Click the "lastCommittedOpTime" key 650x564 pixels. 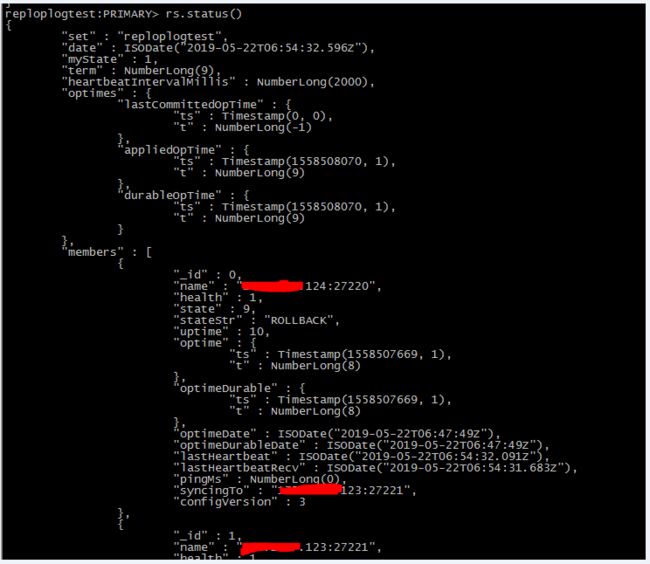tap(190, 104)
